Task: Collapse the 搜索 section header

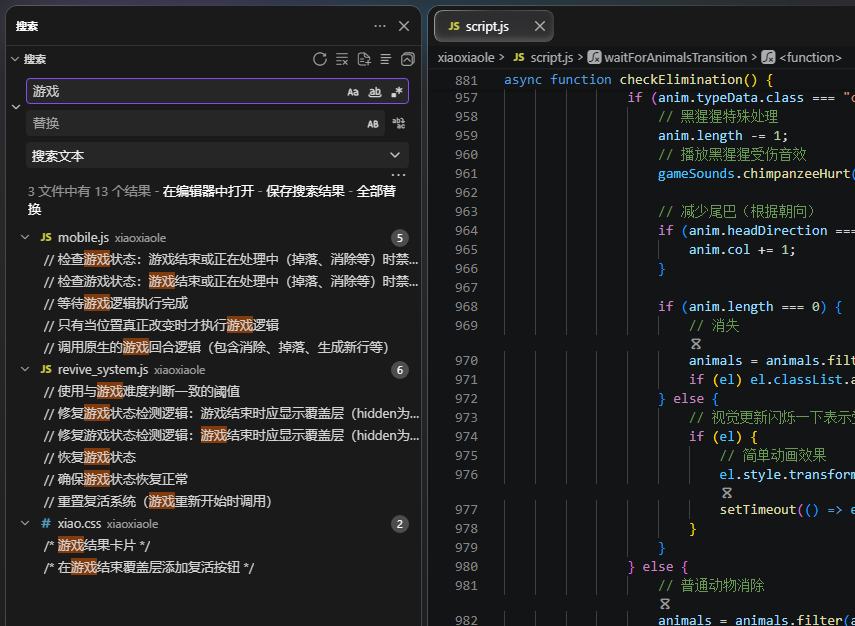Action: (15, 59)
